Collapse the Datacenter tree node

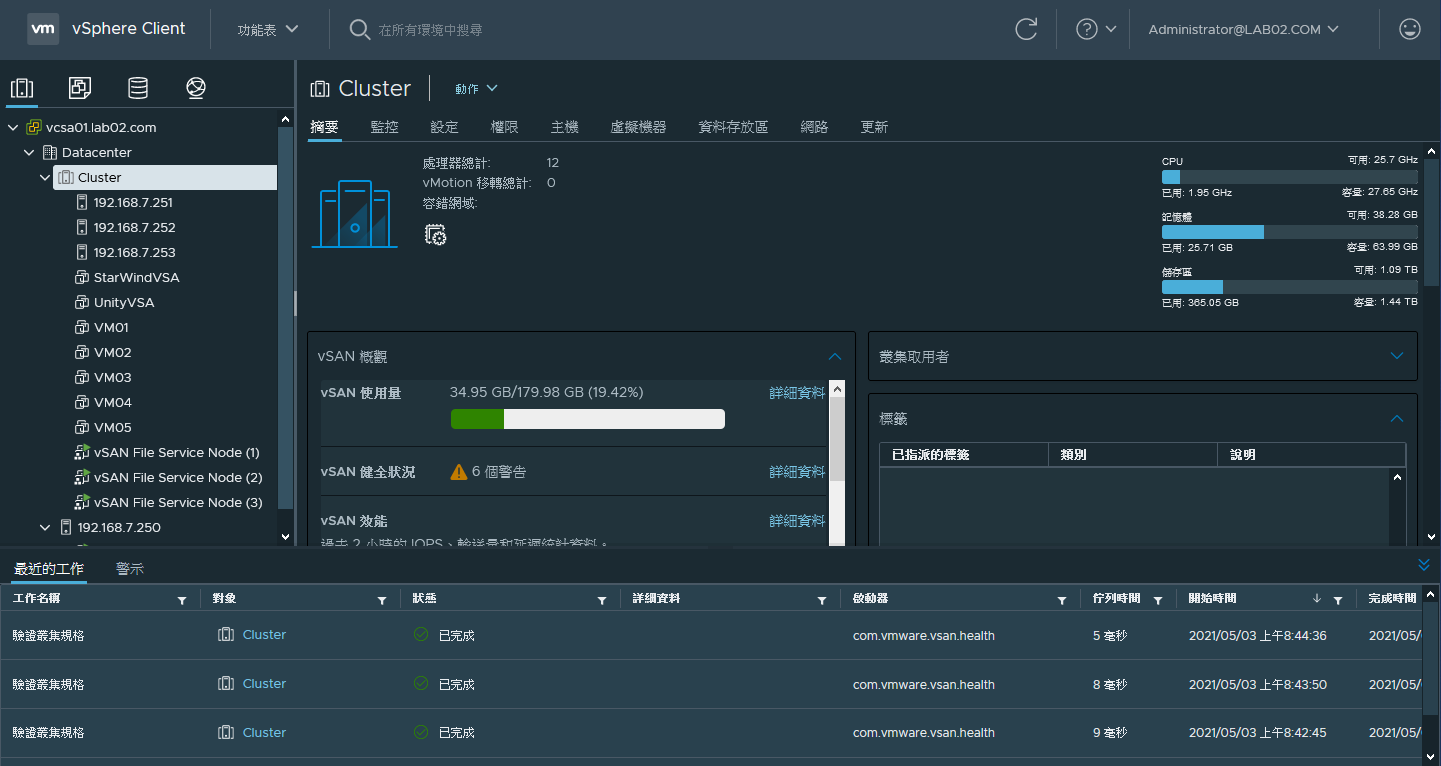pos(30,152)
